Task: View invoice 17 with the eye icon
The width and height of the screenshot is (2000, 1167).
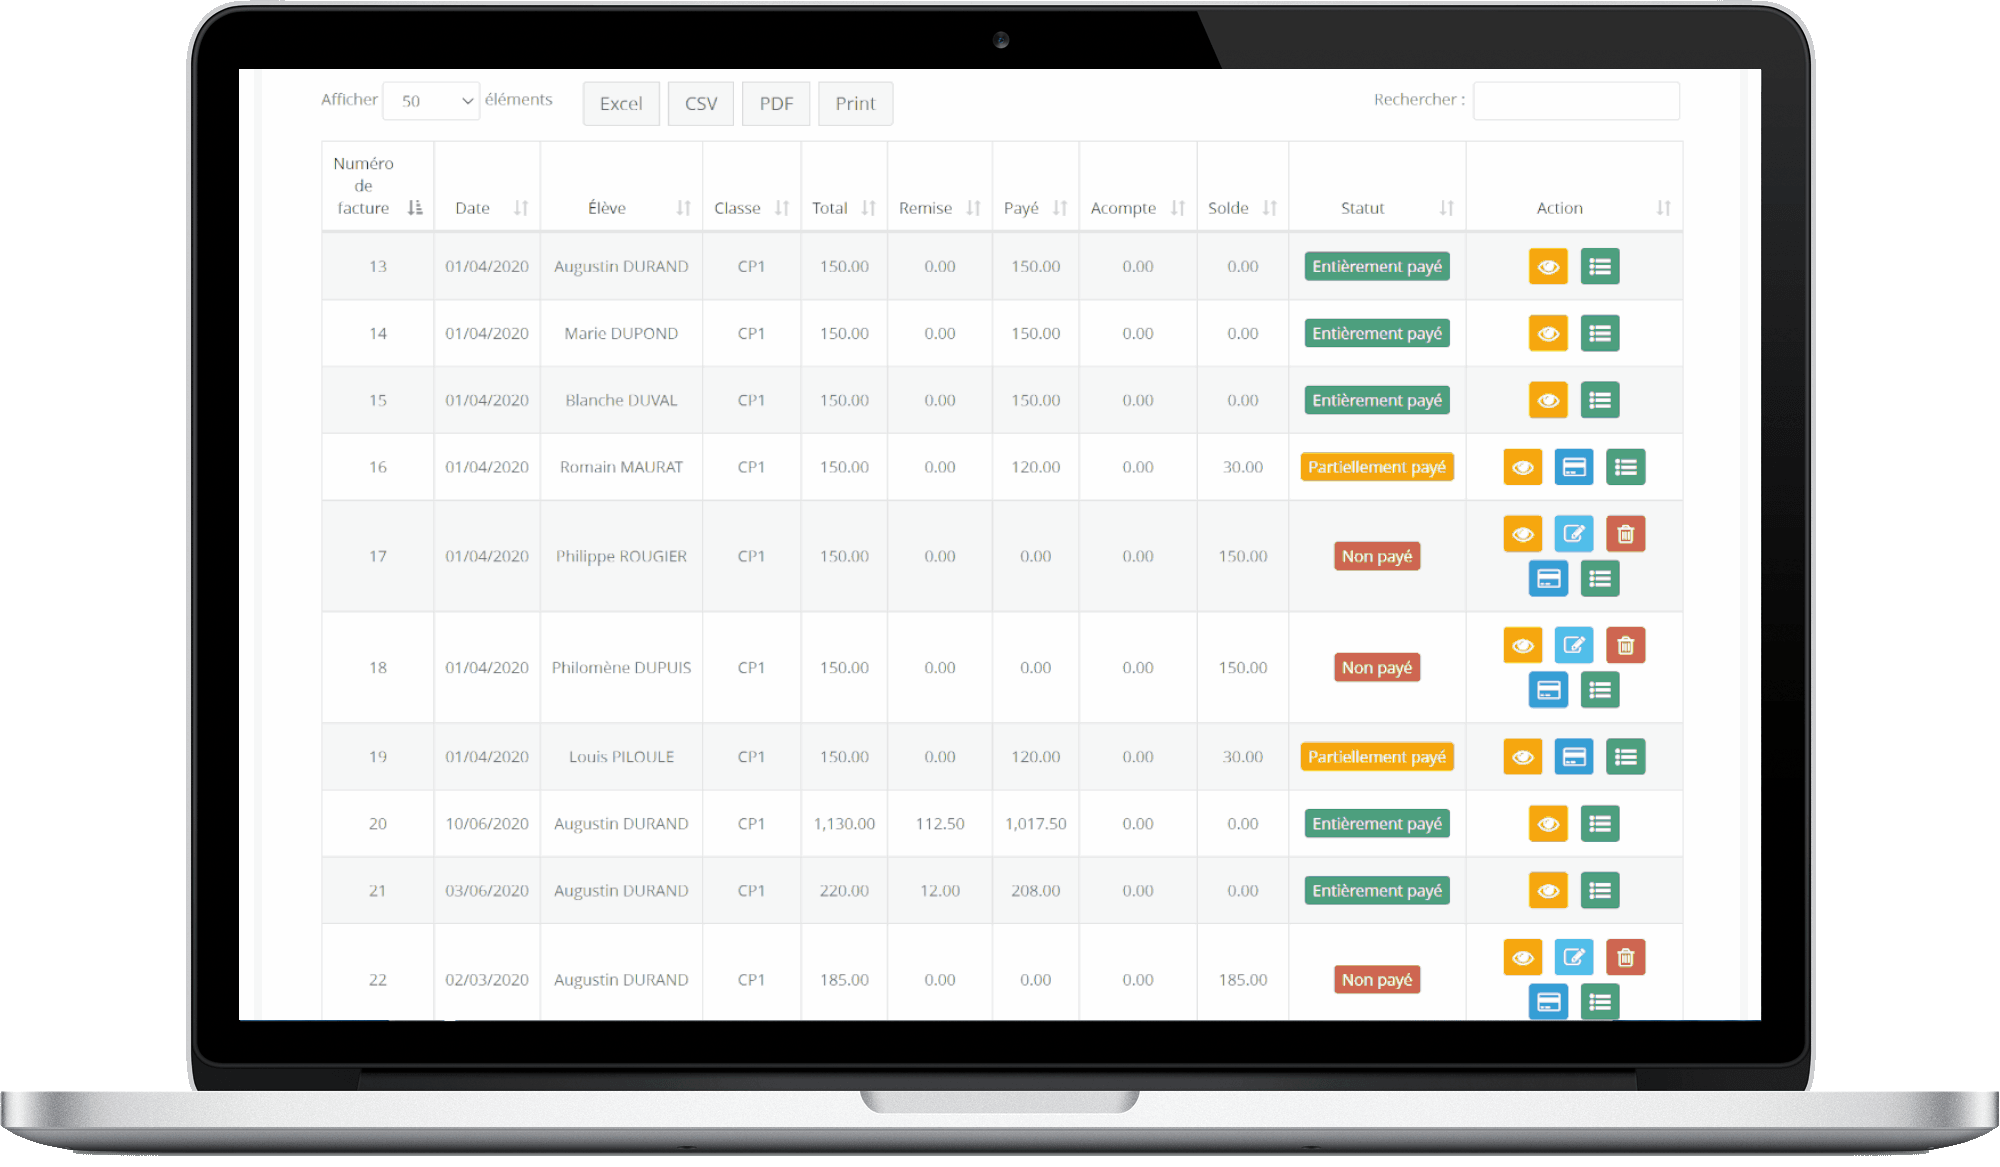Action: 1523,535
